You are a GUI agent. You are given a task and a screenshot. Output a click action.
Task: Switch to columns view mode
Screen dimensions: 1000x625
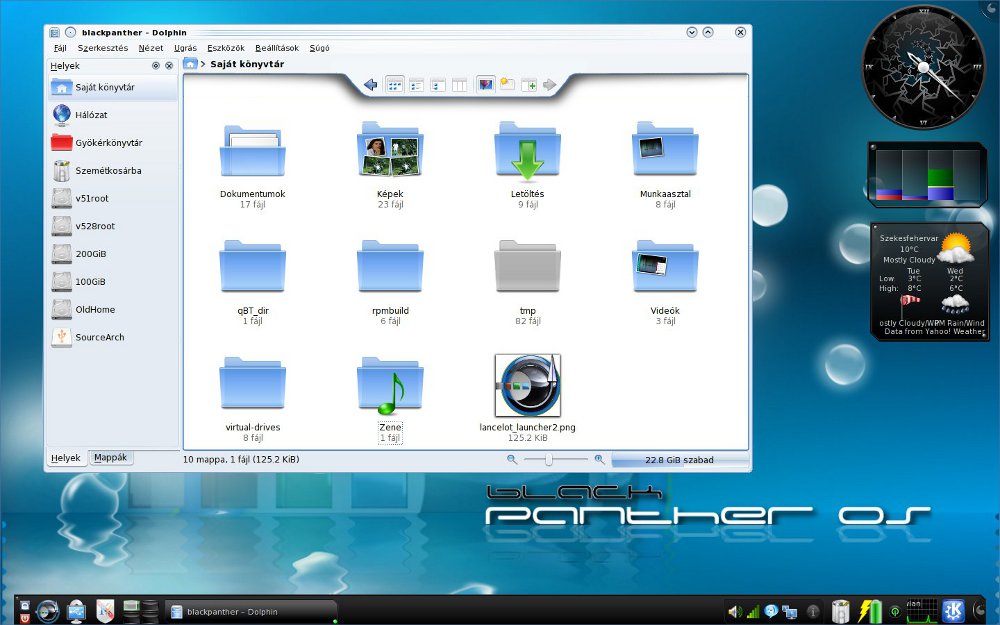click(x=459, y=85)
